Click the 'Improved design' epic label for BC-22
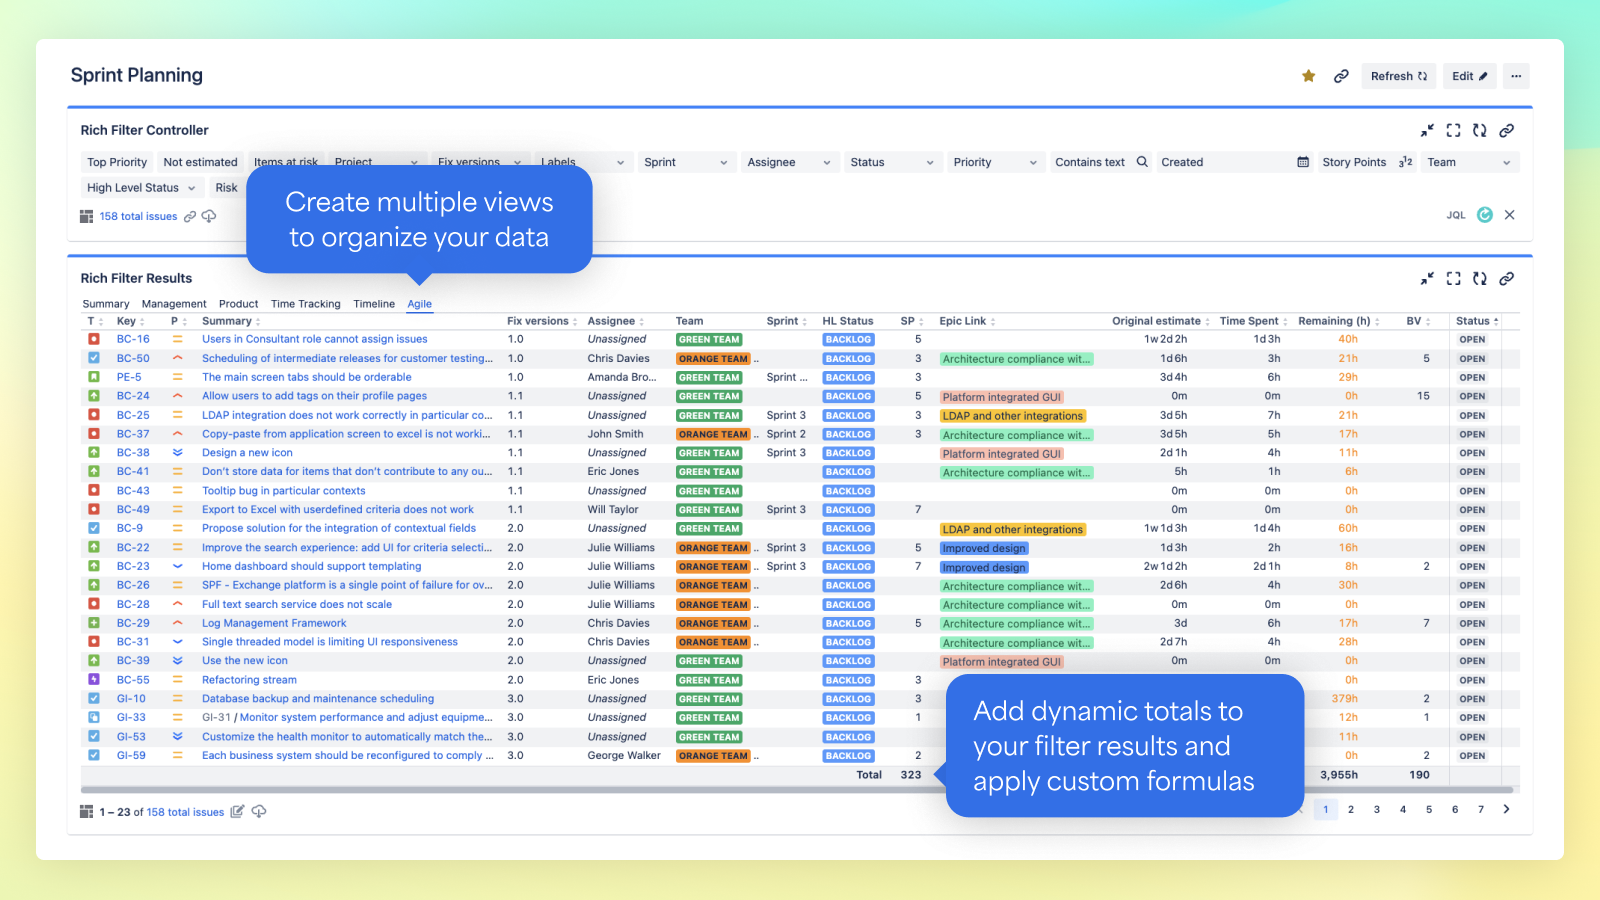Image resolution: width=1600 pixels, height=900 pixels. tap(984, 548)
